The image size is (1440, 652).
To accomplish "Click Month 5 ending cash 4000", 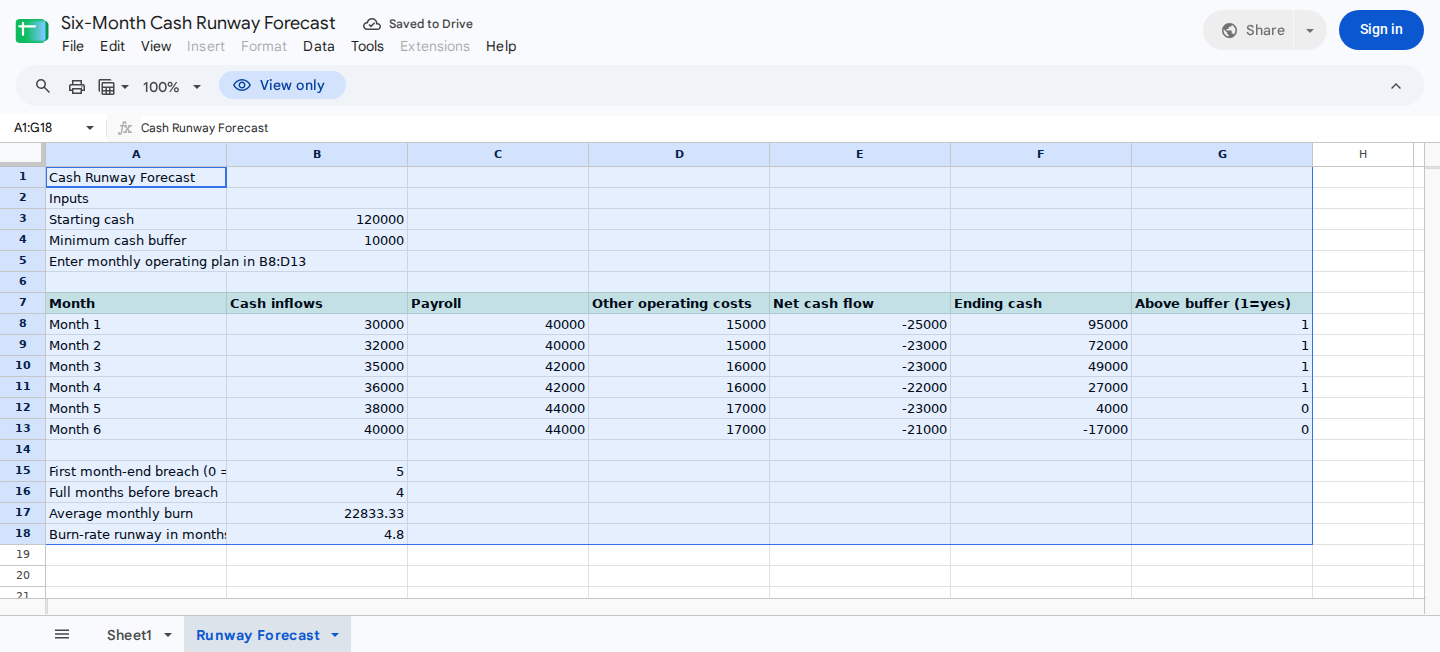I will (1041, 408).
